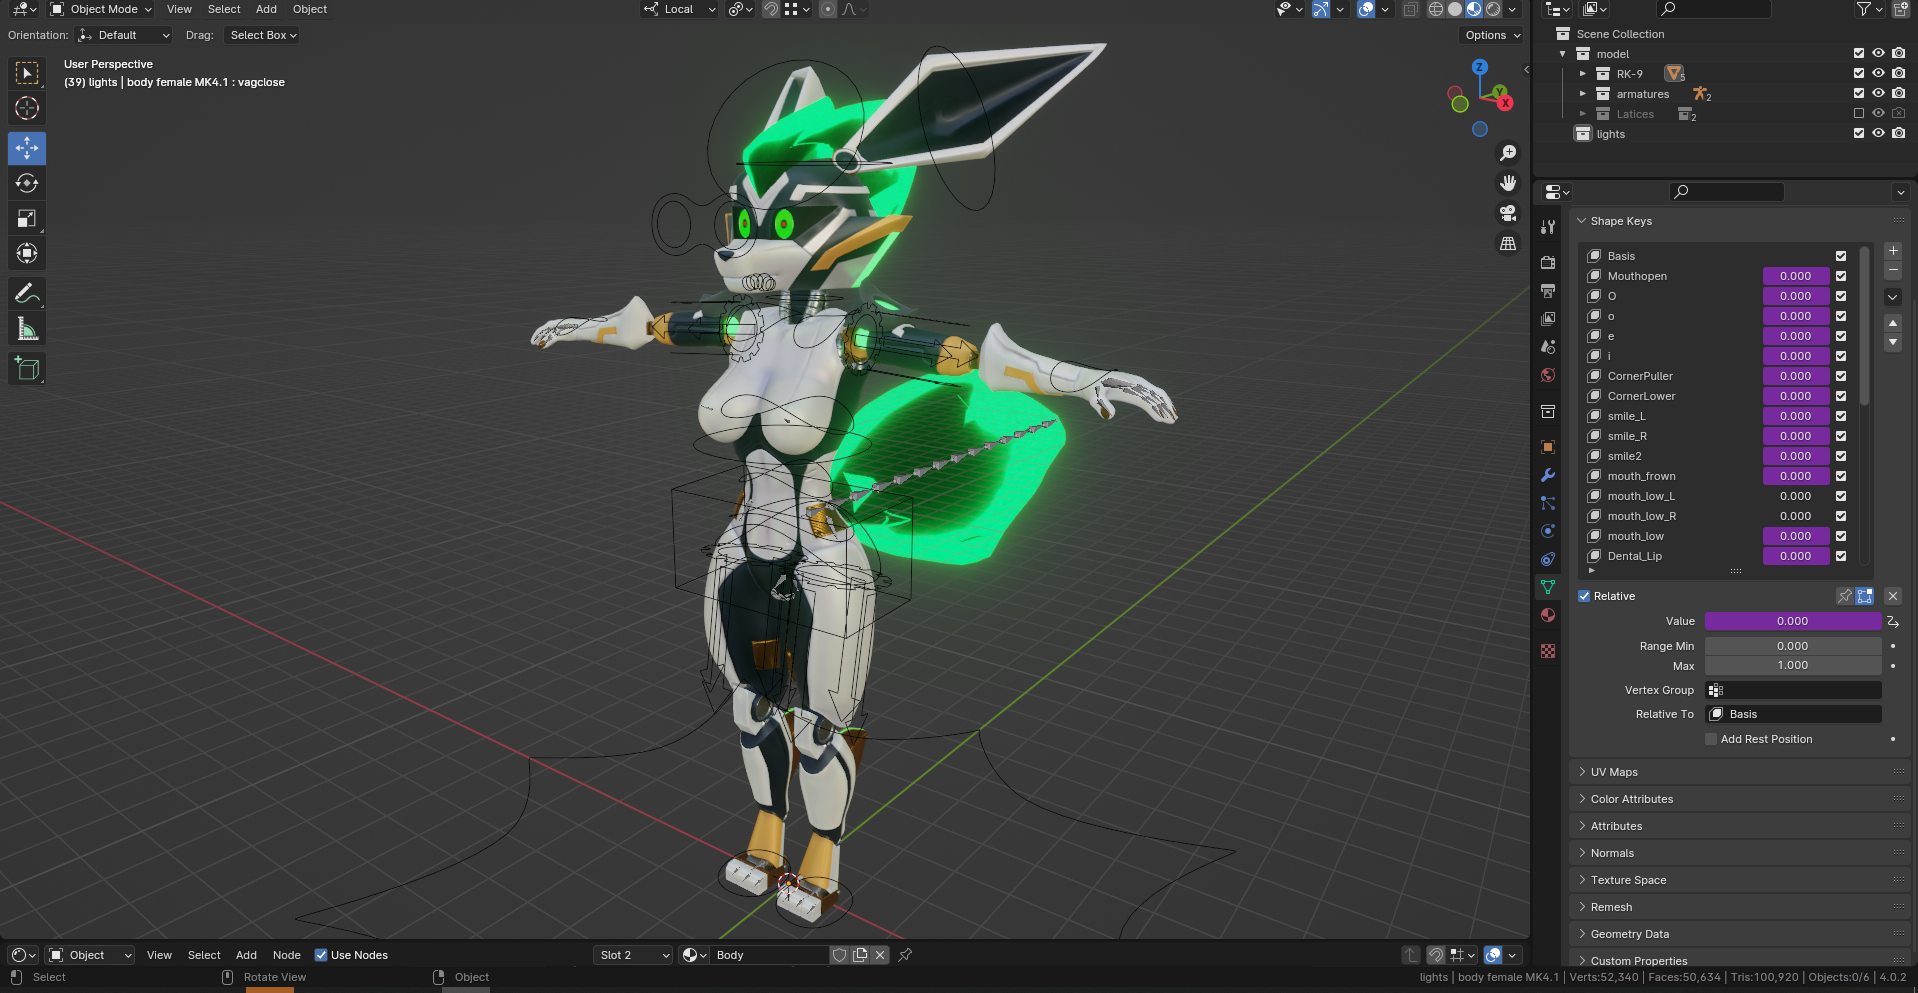The width and height of the screenshot is (1918, 993).
Task: Open the Options dropdown
Action: [x=1492, y=35]
